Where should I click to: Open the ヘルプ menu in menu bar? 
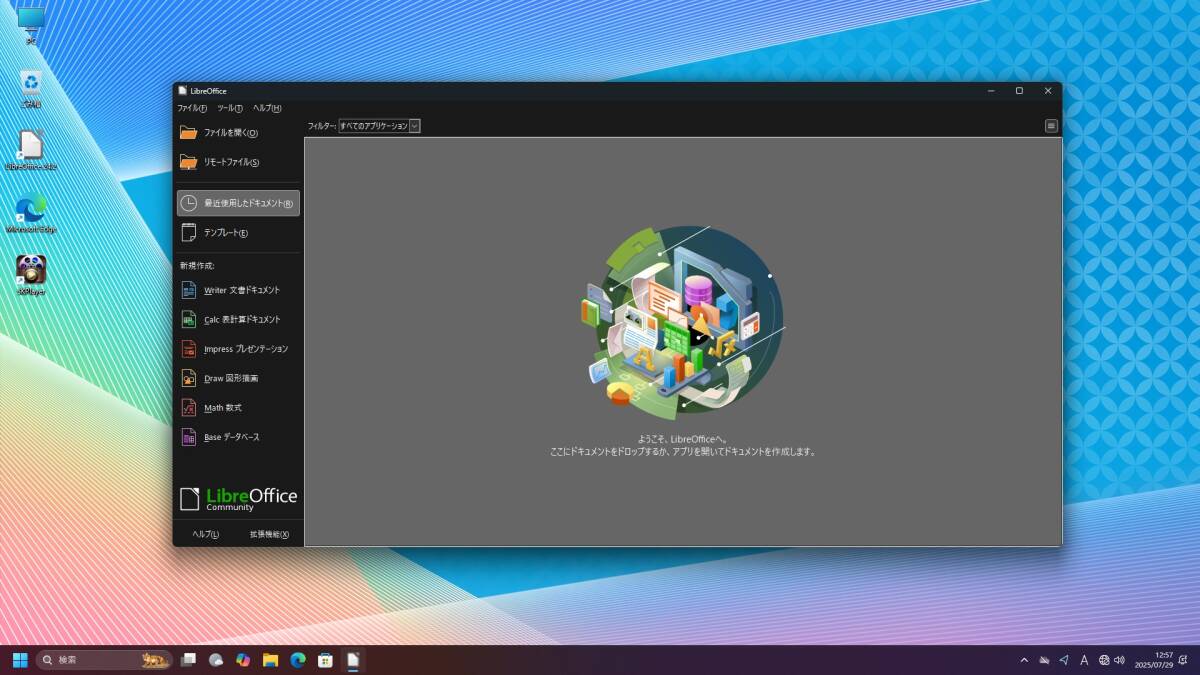pyautogui.click(x=266, y=108)
